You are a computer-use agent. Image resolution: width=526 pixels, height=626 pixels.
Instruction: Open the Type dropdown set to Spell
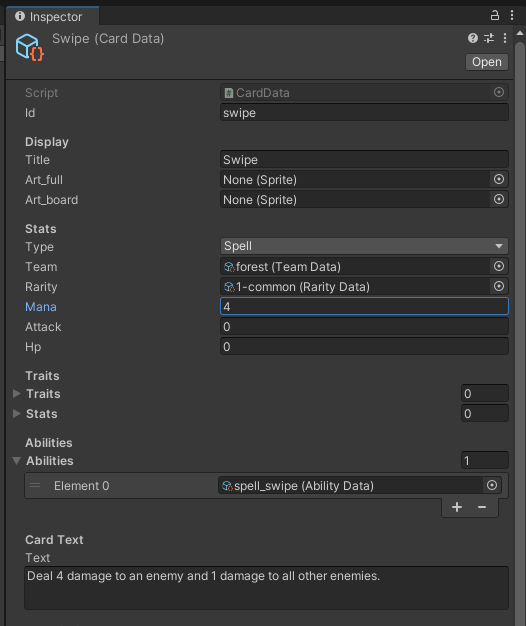(364, 246)
